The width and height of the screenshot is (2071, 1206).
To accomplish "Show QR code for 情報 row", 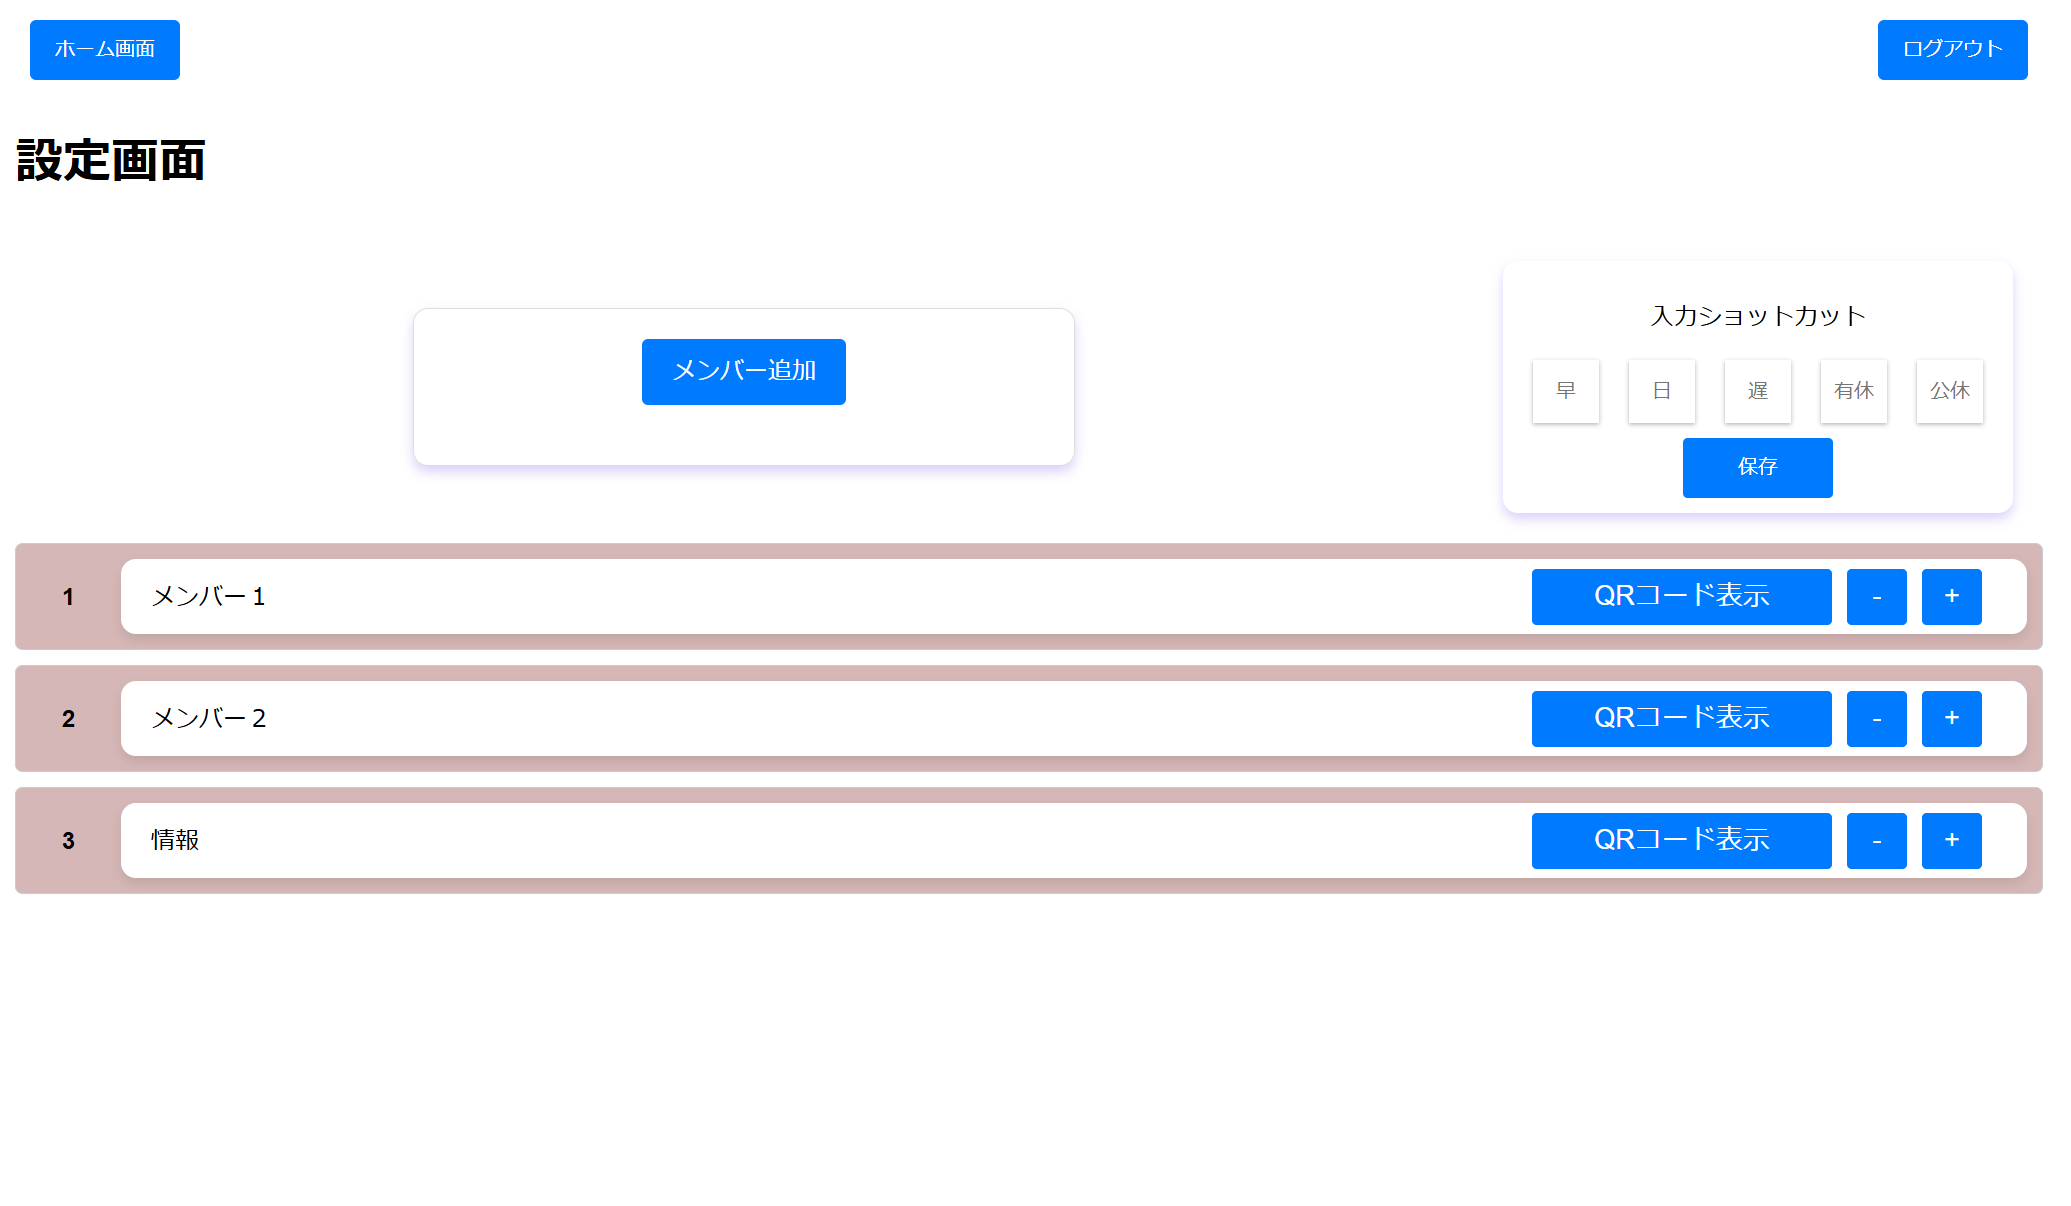I will coord(1681,841).
